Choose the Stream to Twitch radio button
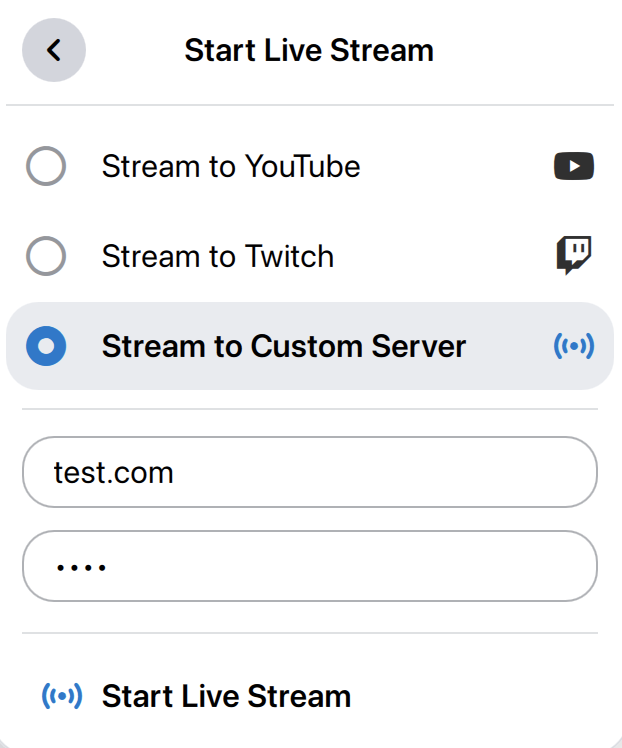Screen dimensions: 622x748 tap(46, 257)
